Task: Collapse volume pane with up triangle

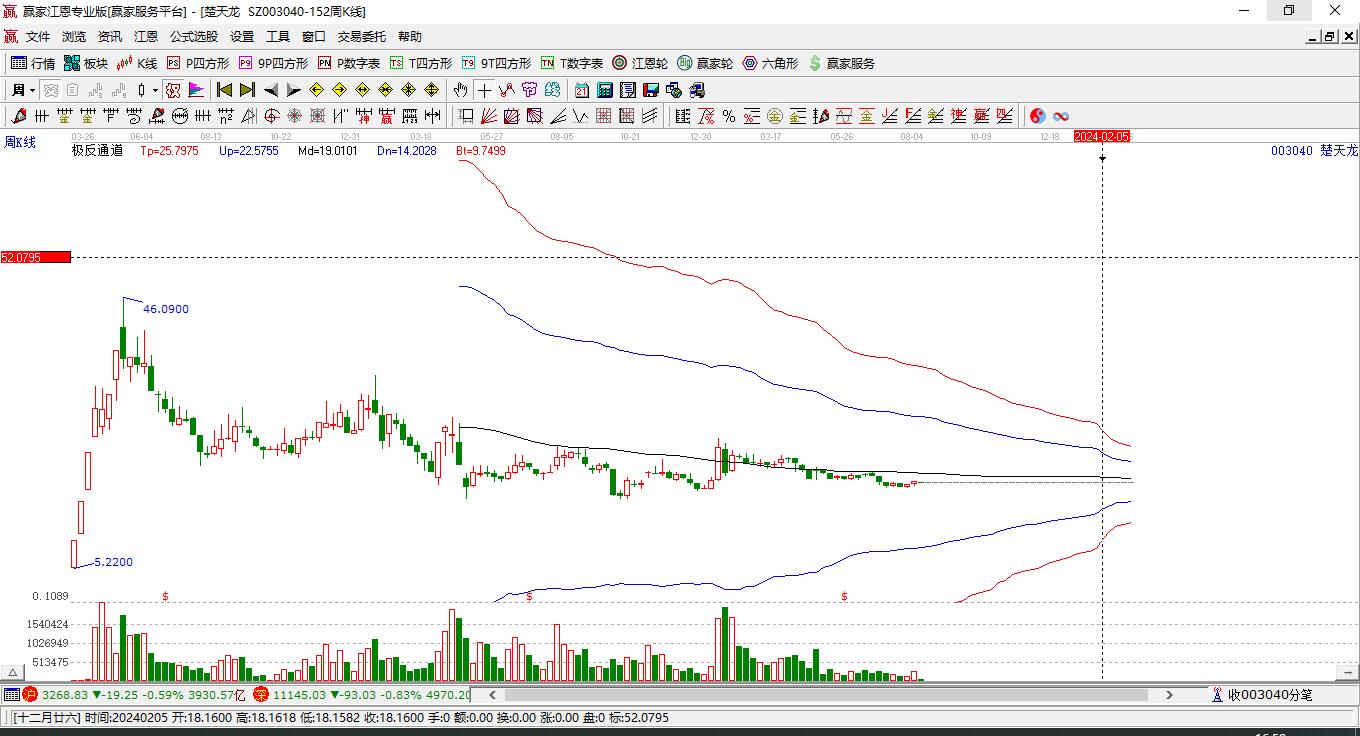Action: pyautogui.click(x=13, y=672)
